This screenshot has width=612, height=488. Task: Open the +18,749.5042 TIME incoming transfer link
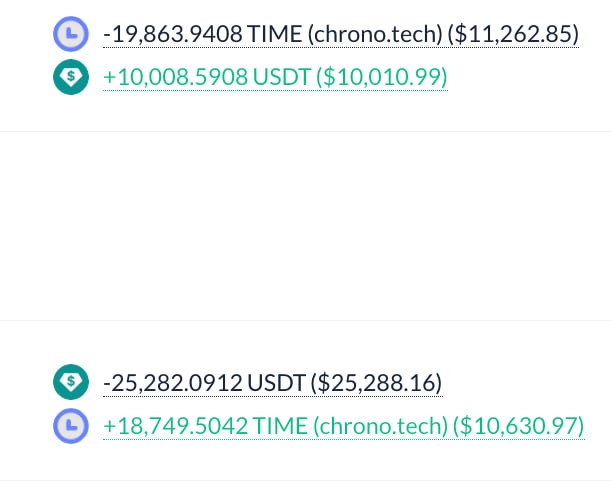tap(343, 426)
